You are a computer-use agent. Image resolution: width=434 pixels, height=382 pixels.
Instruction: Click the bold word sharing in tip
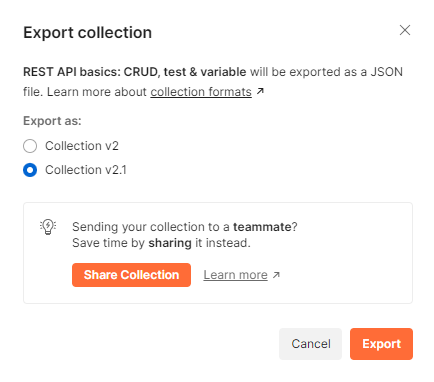tap(170, 243)
